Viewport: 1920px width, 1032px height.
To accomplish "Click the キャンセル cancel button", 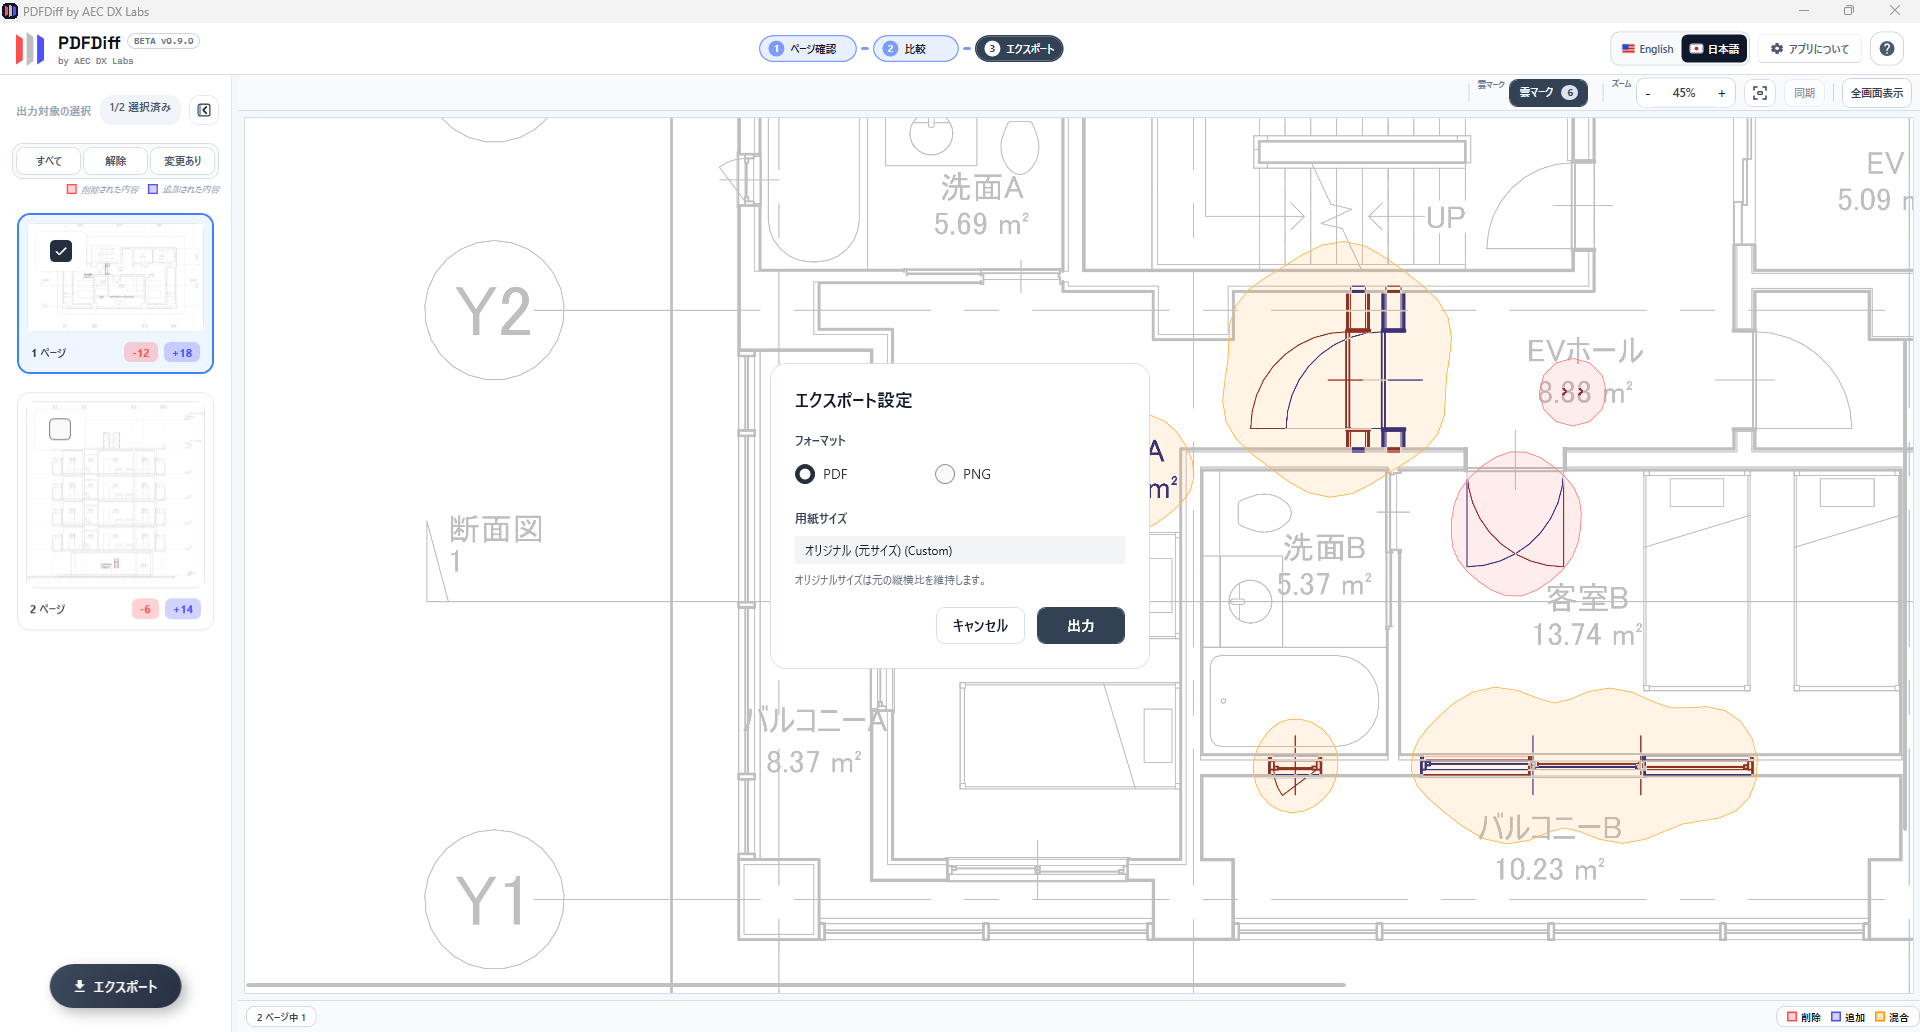I will click(x=980, y=626).
